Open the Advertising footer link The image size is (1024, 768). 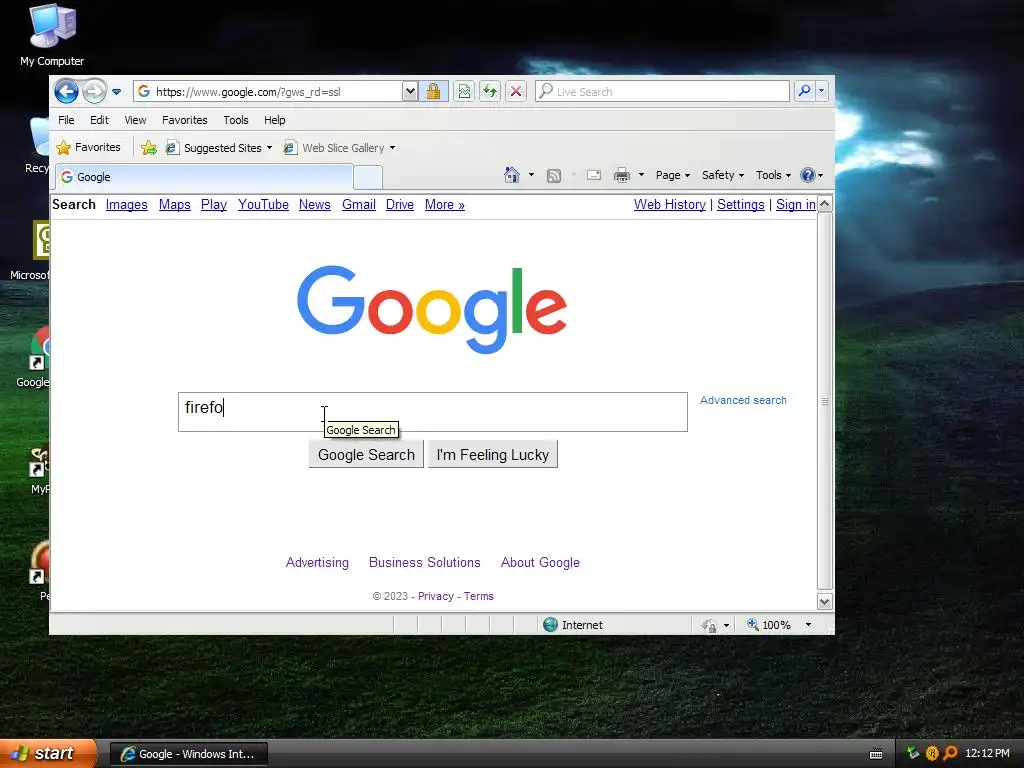point(317,562)
